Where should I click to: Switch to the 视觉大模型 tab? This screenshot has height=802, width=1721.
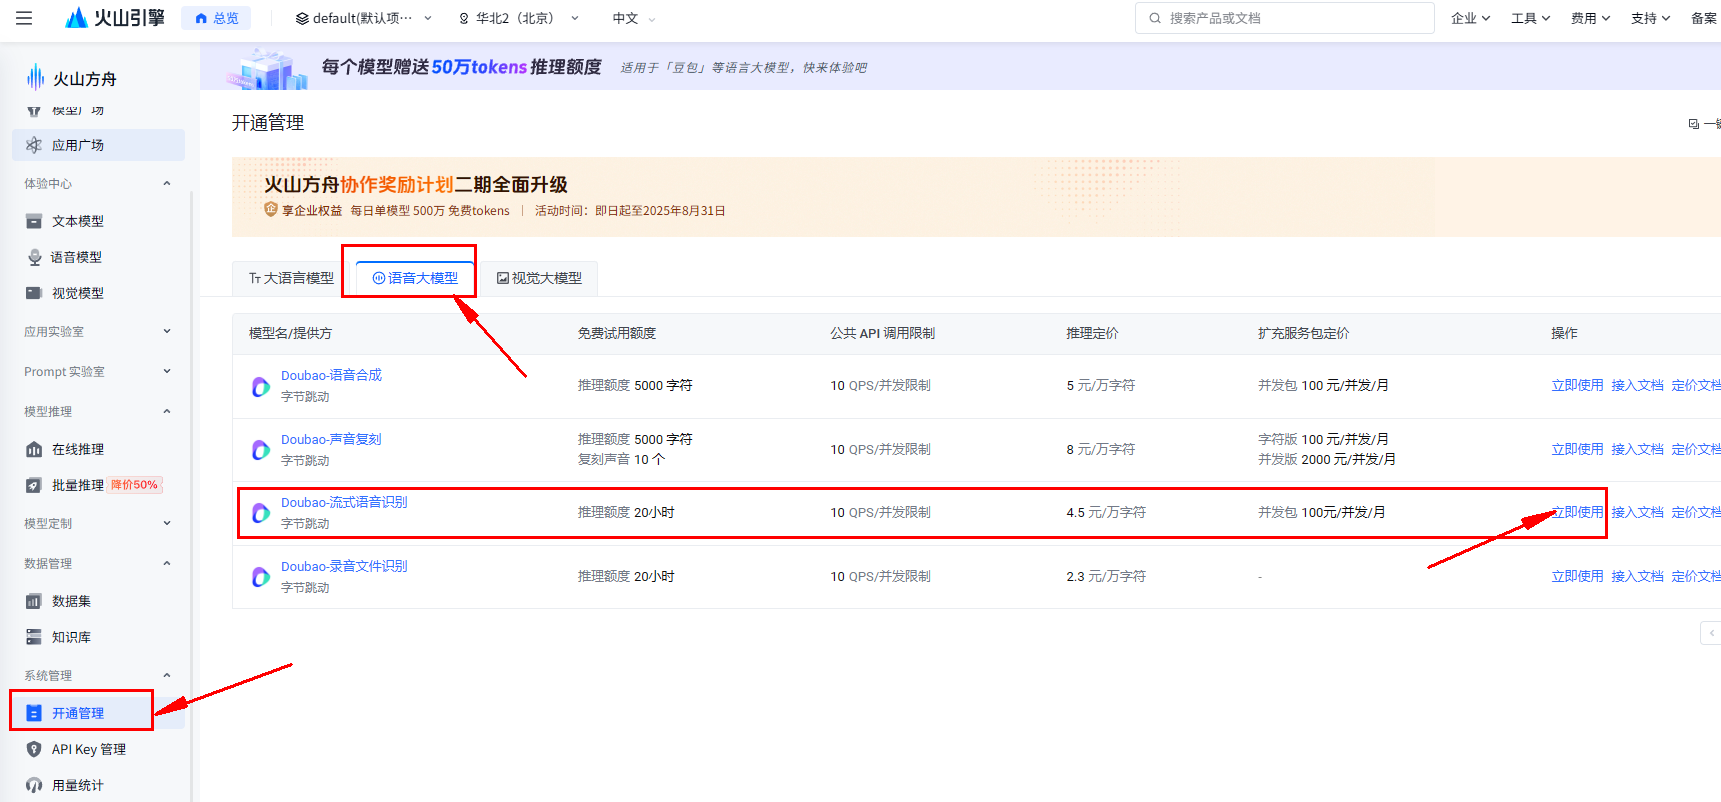[539, 278]
